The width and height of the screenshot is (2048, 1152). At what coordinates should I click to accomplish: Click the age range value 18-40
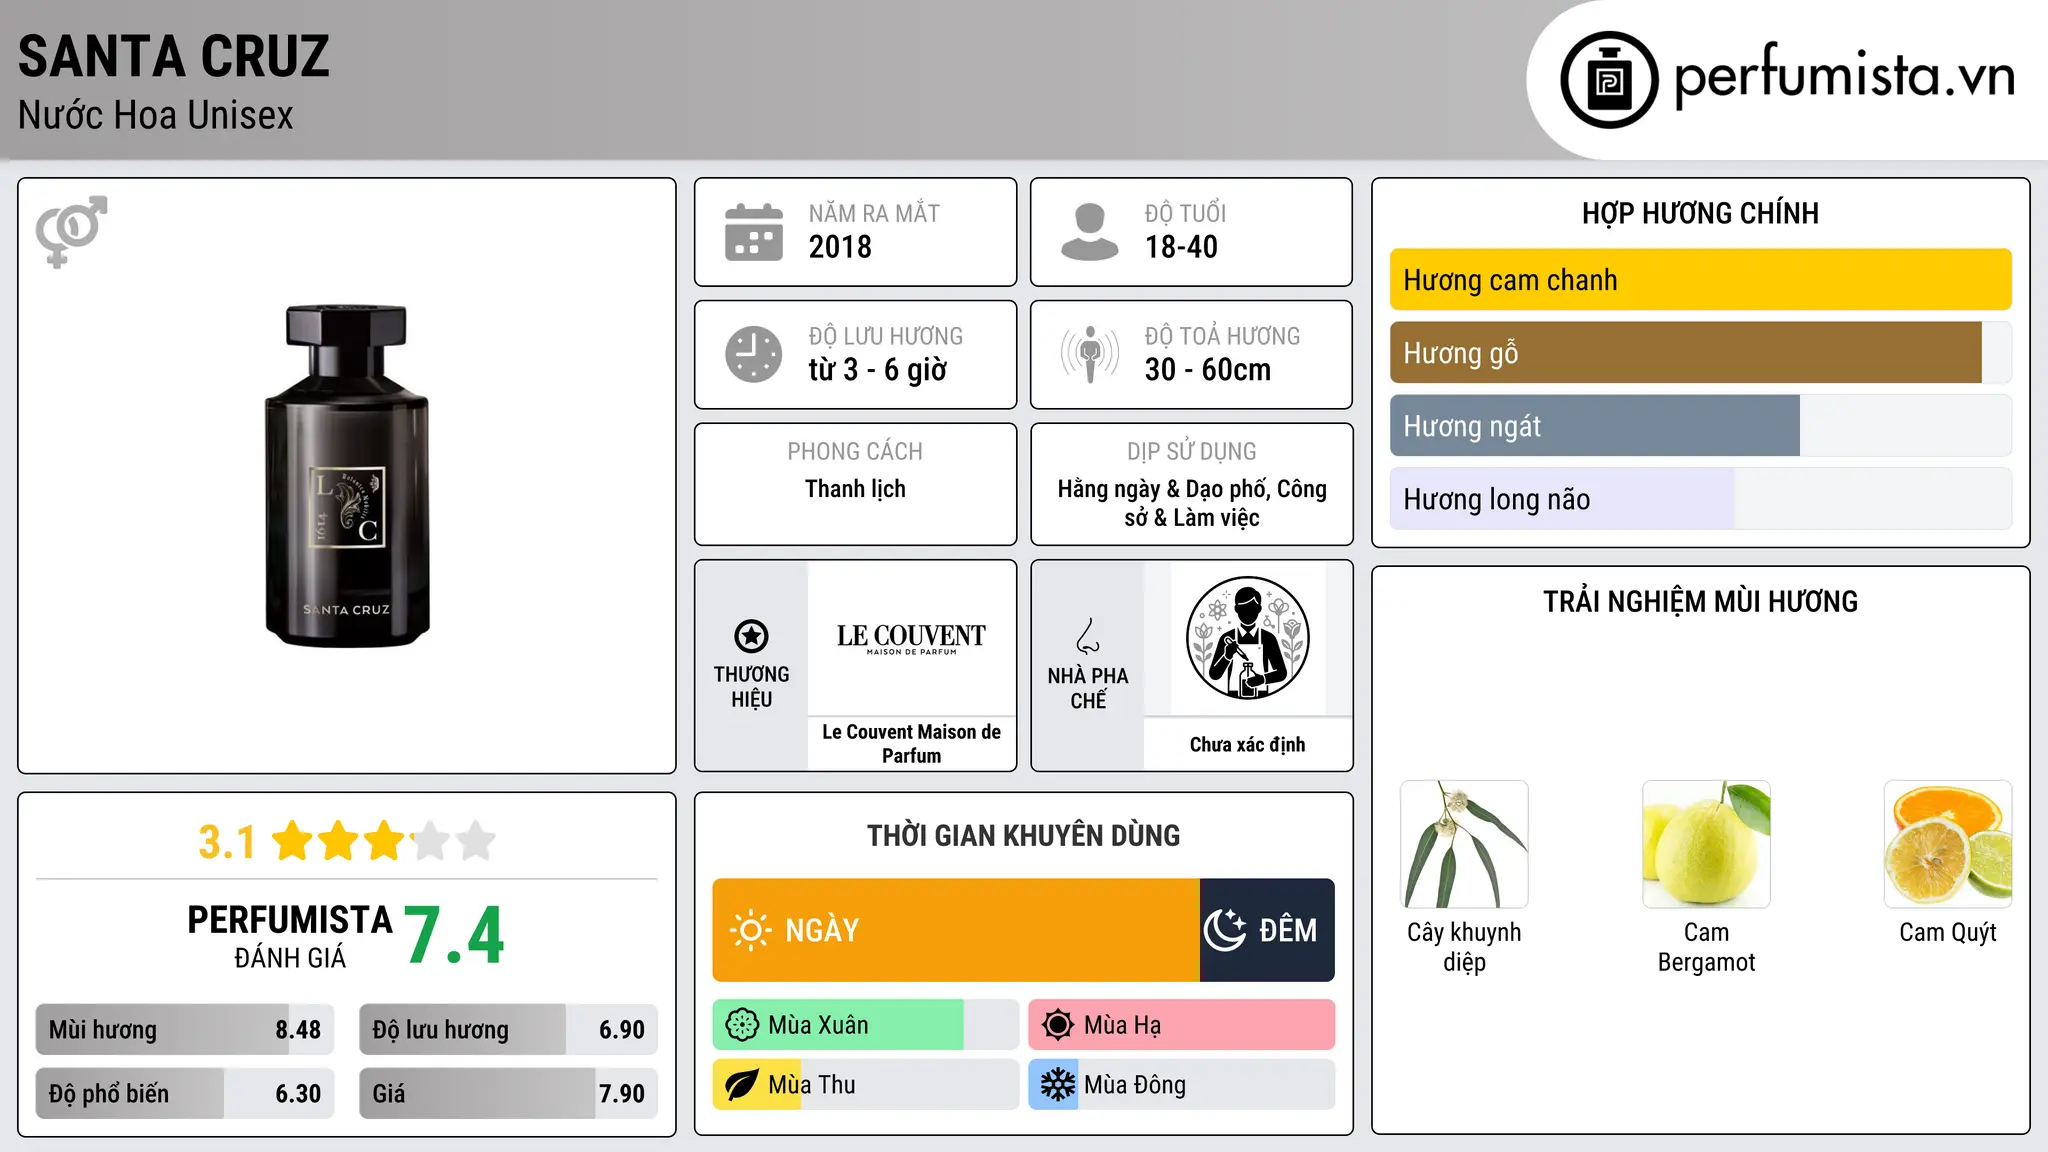tap(1181, 247)
